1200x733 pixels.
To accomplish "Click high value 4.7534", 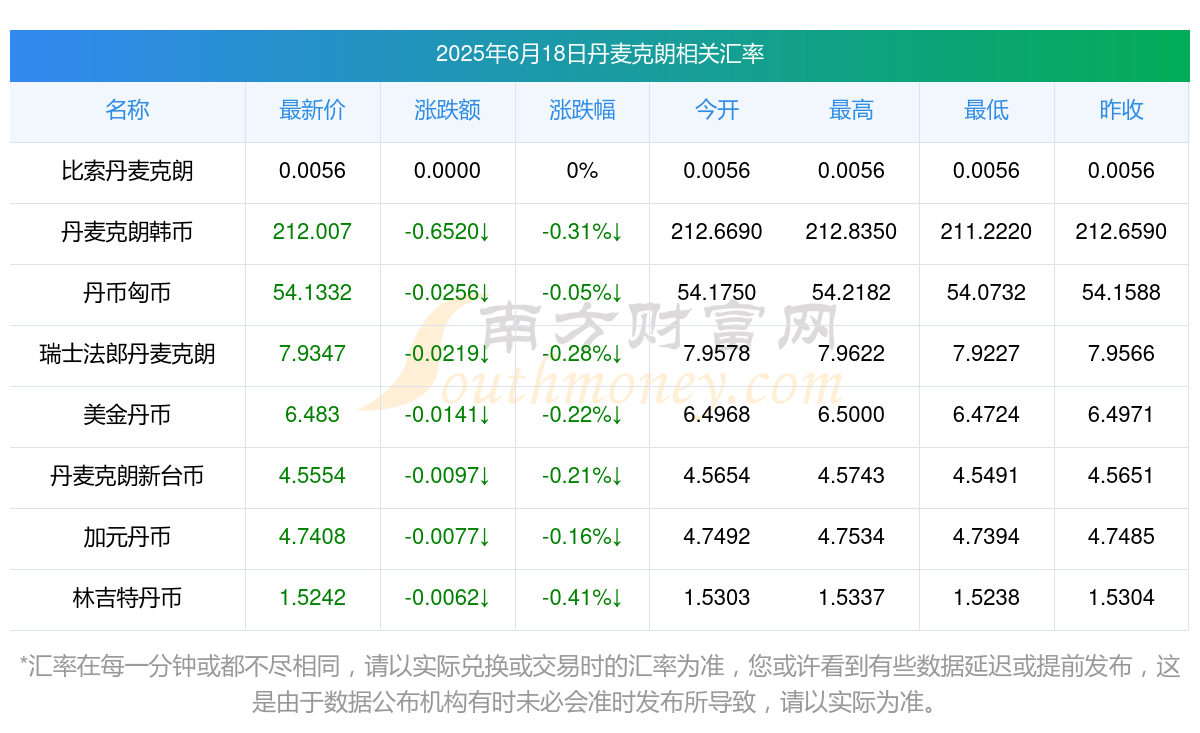I will coord(851,537).
